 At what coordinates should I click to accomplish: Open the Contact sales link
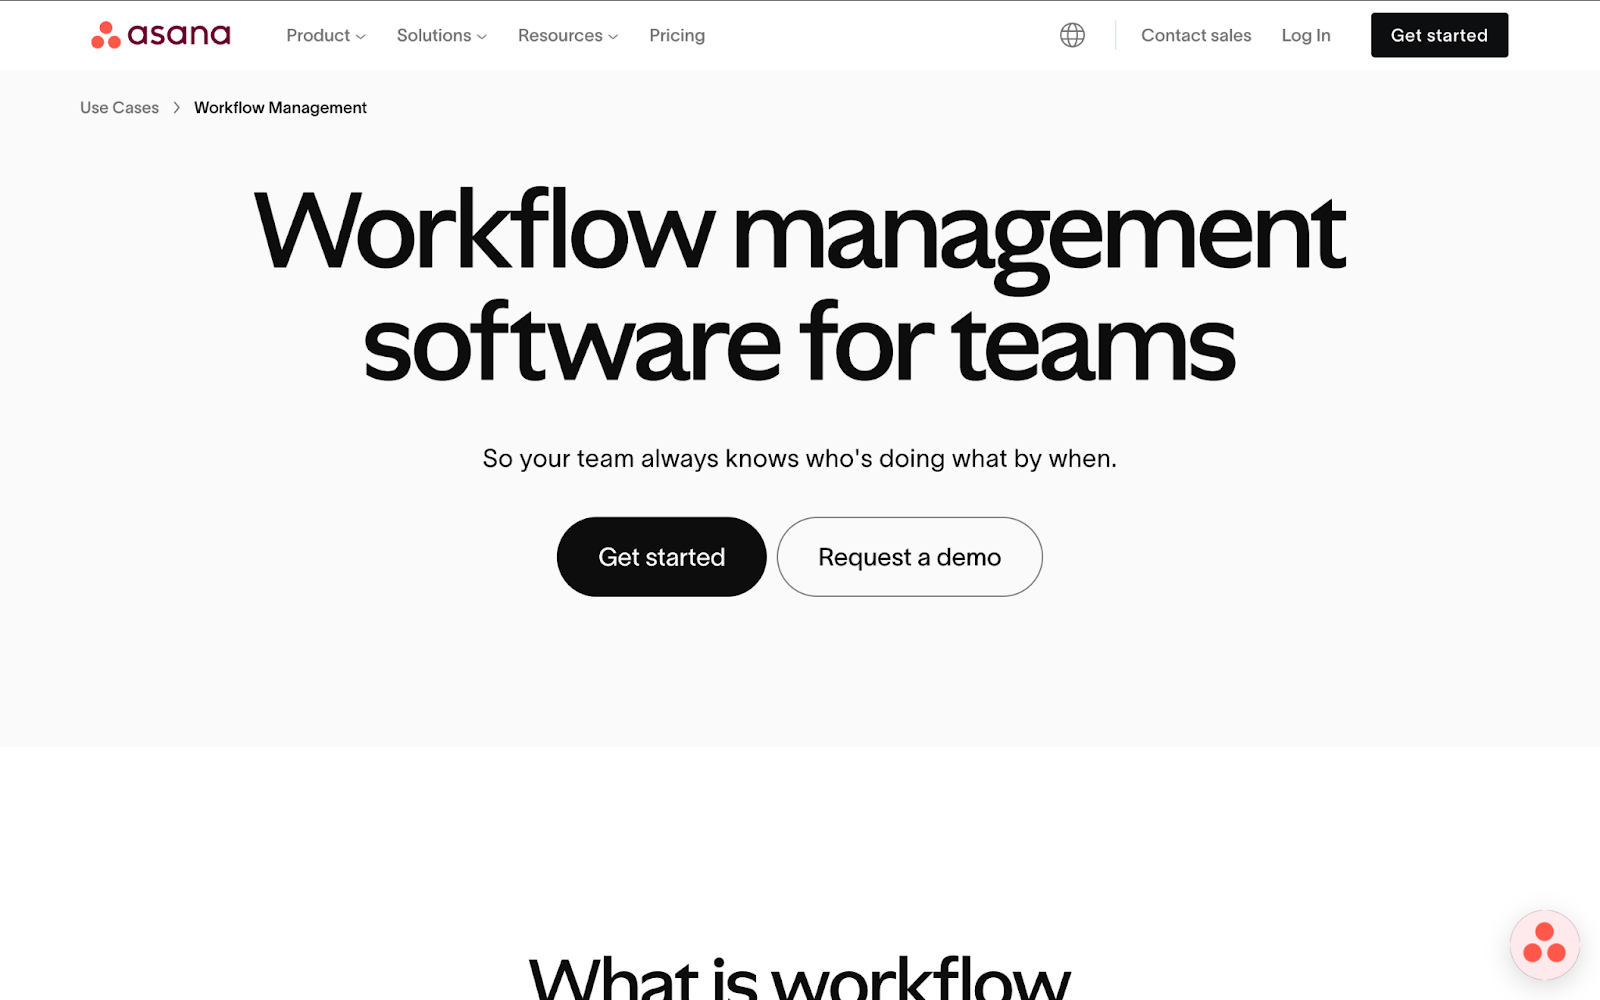point(1196,35)
